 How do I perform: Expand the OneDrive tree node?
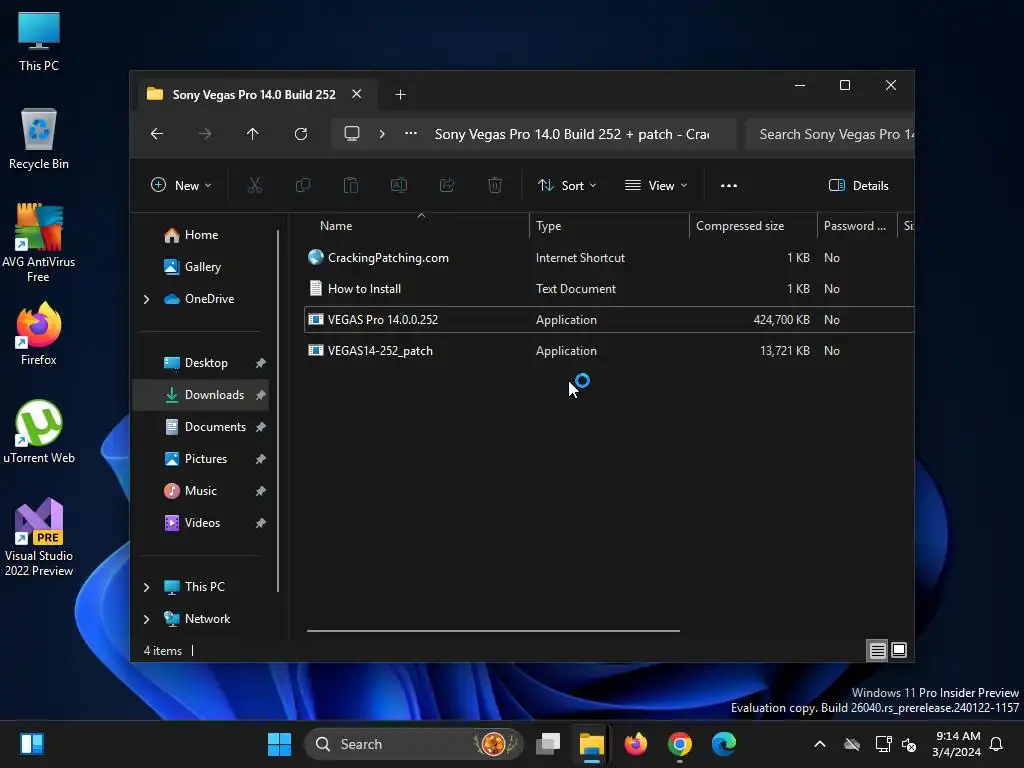click(x=146, y=299)
